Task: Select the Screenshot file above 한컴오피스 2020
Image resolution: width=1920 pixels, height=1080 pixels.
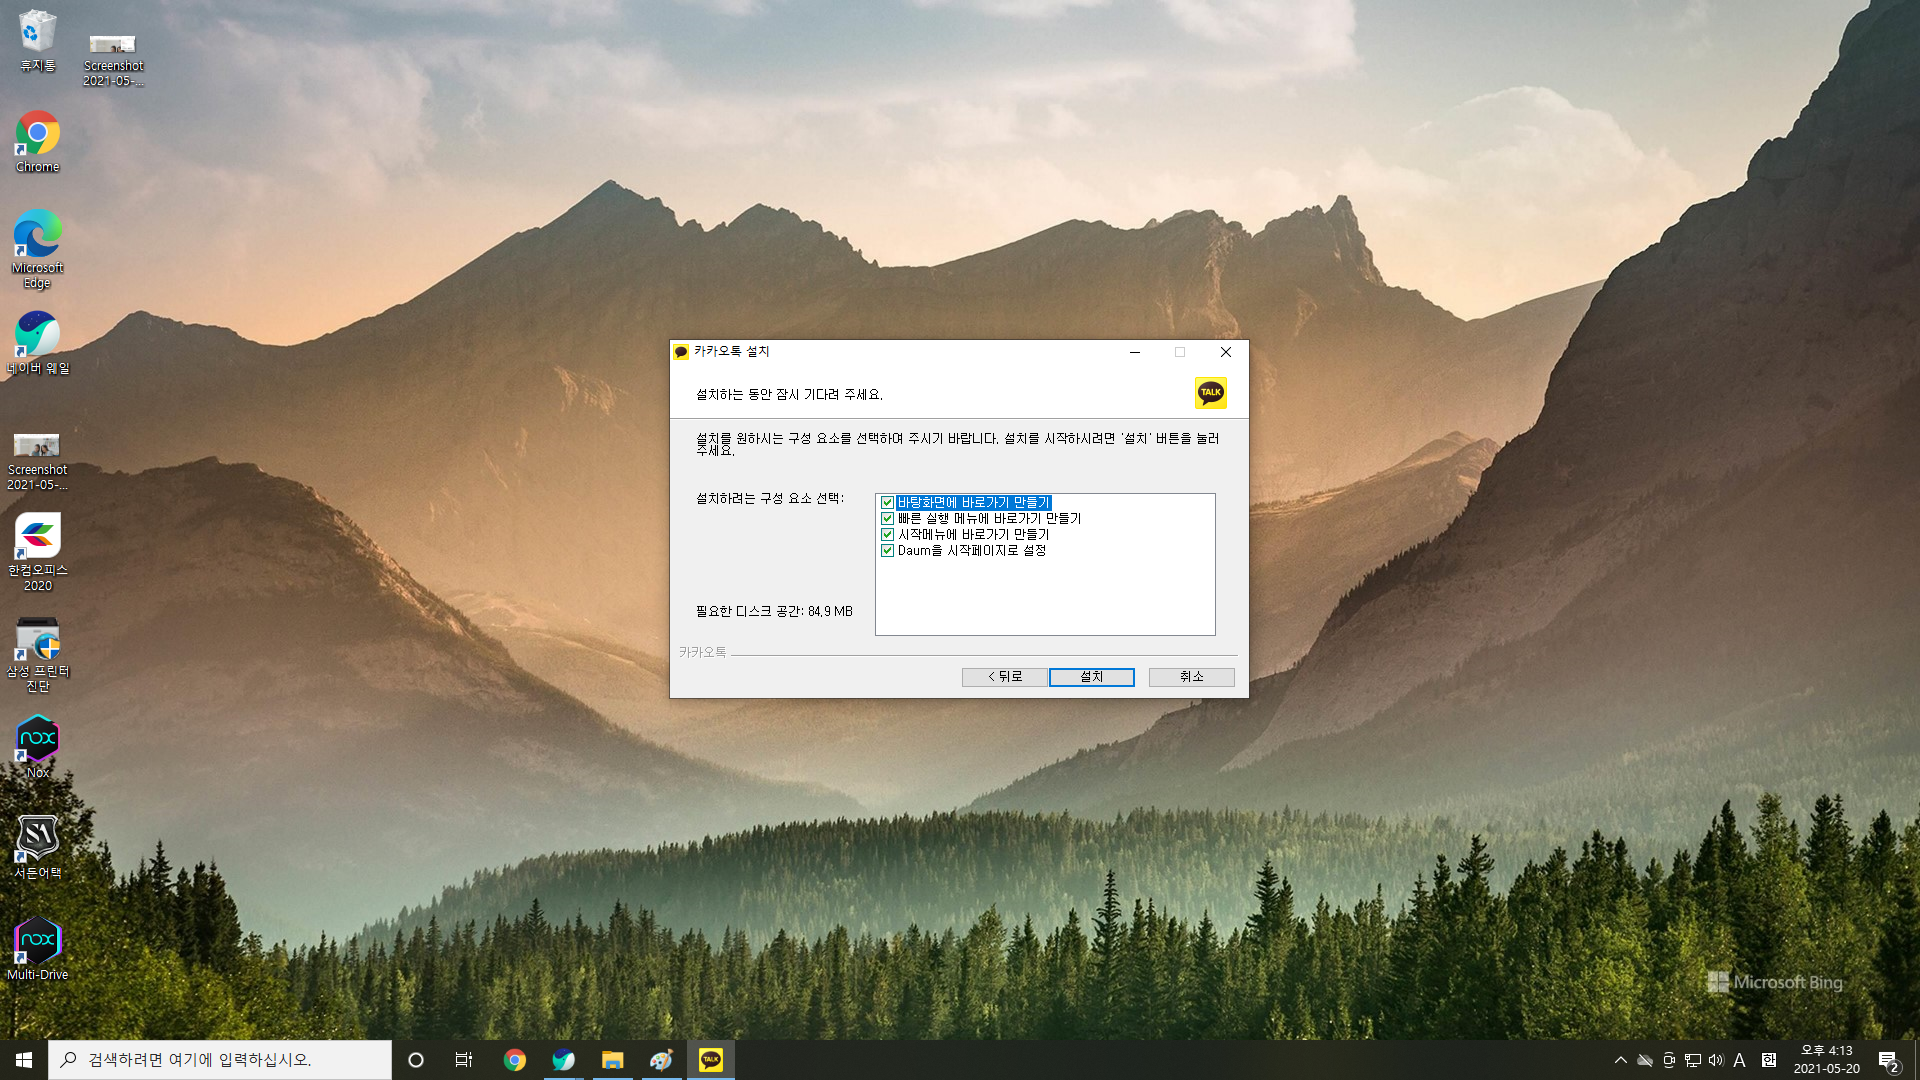Action: click(38, 461)
